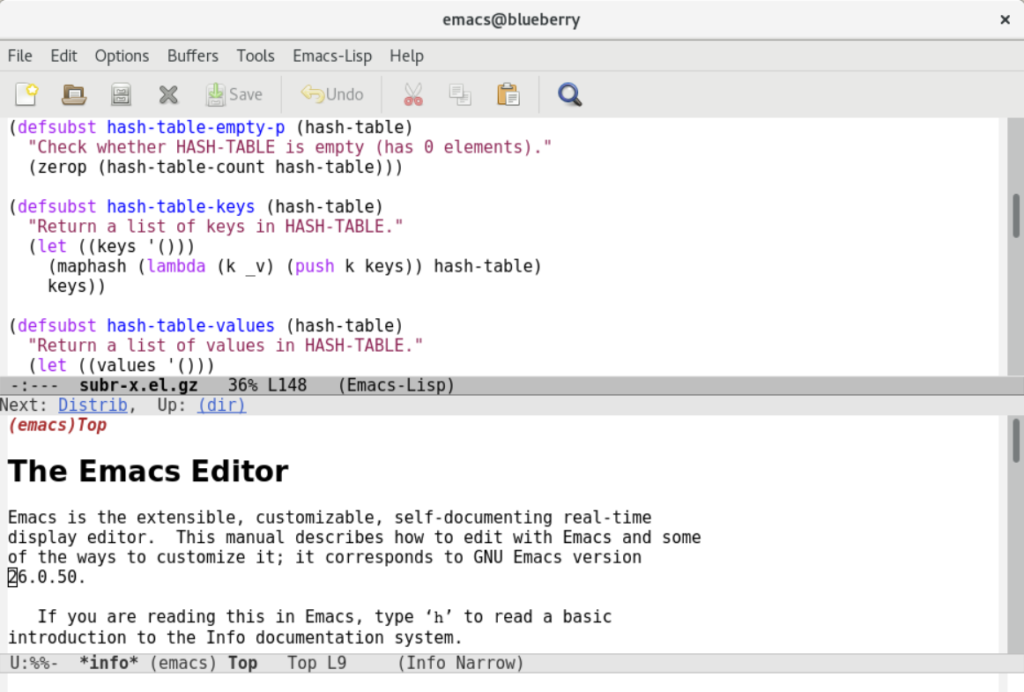This screenshot has height=692, width=1024.
Task: Cut selected text with the scissors icon
Action: tap(412, 94)
